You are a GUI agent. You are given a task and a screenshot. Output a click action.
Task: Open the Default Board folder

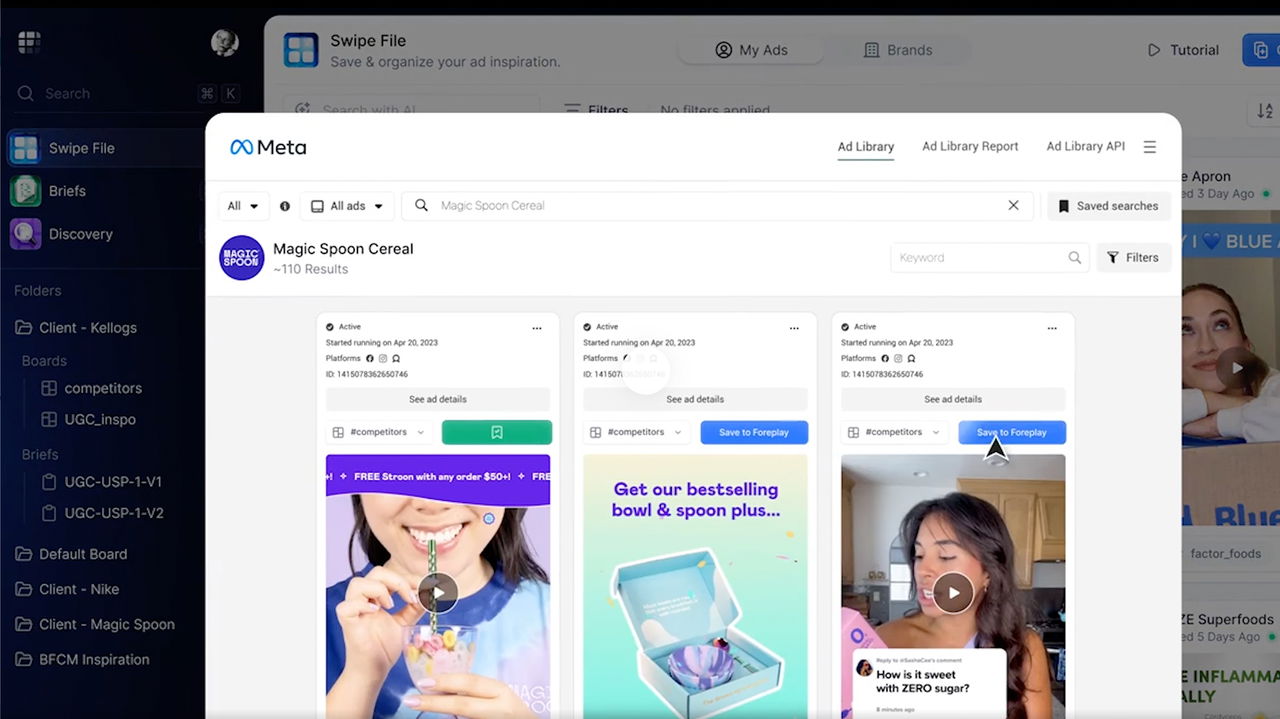point(83,554)
